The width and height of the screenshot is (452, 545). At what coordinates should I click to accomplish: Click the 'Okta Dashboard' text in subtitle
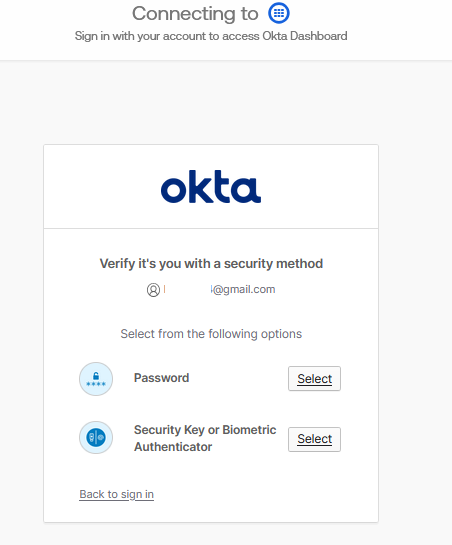(x=305, y=36)
